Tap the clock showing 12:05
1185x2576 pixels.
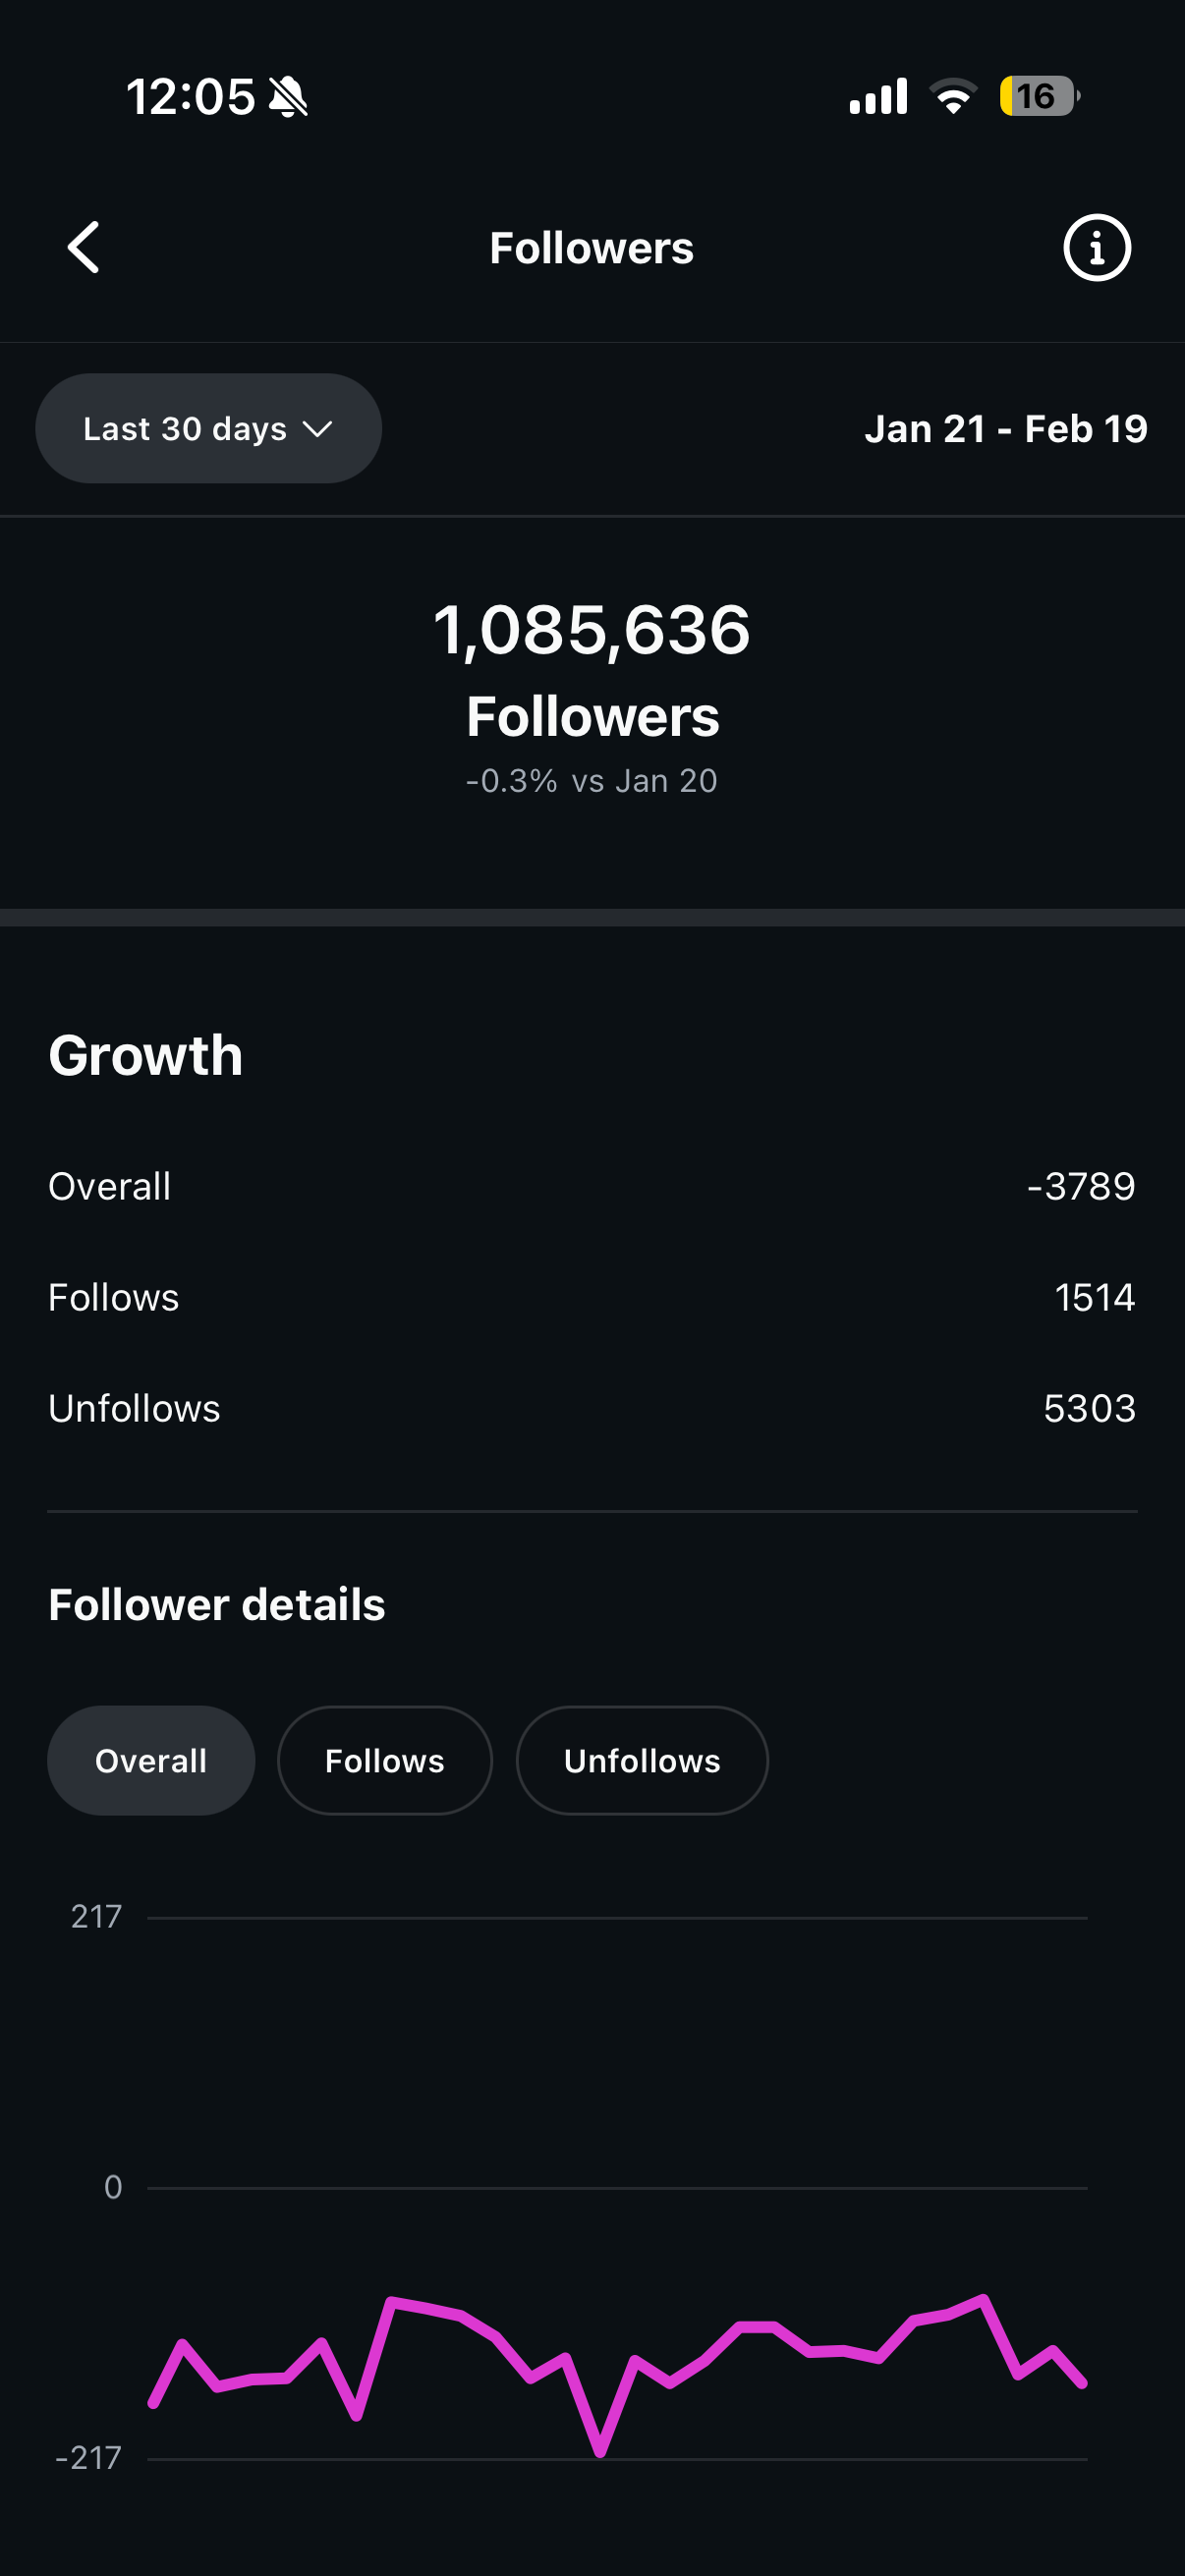click(191, 97)
